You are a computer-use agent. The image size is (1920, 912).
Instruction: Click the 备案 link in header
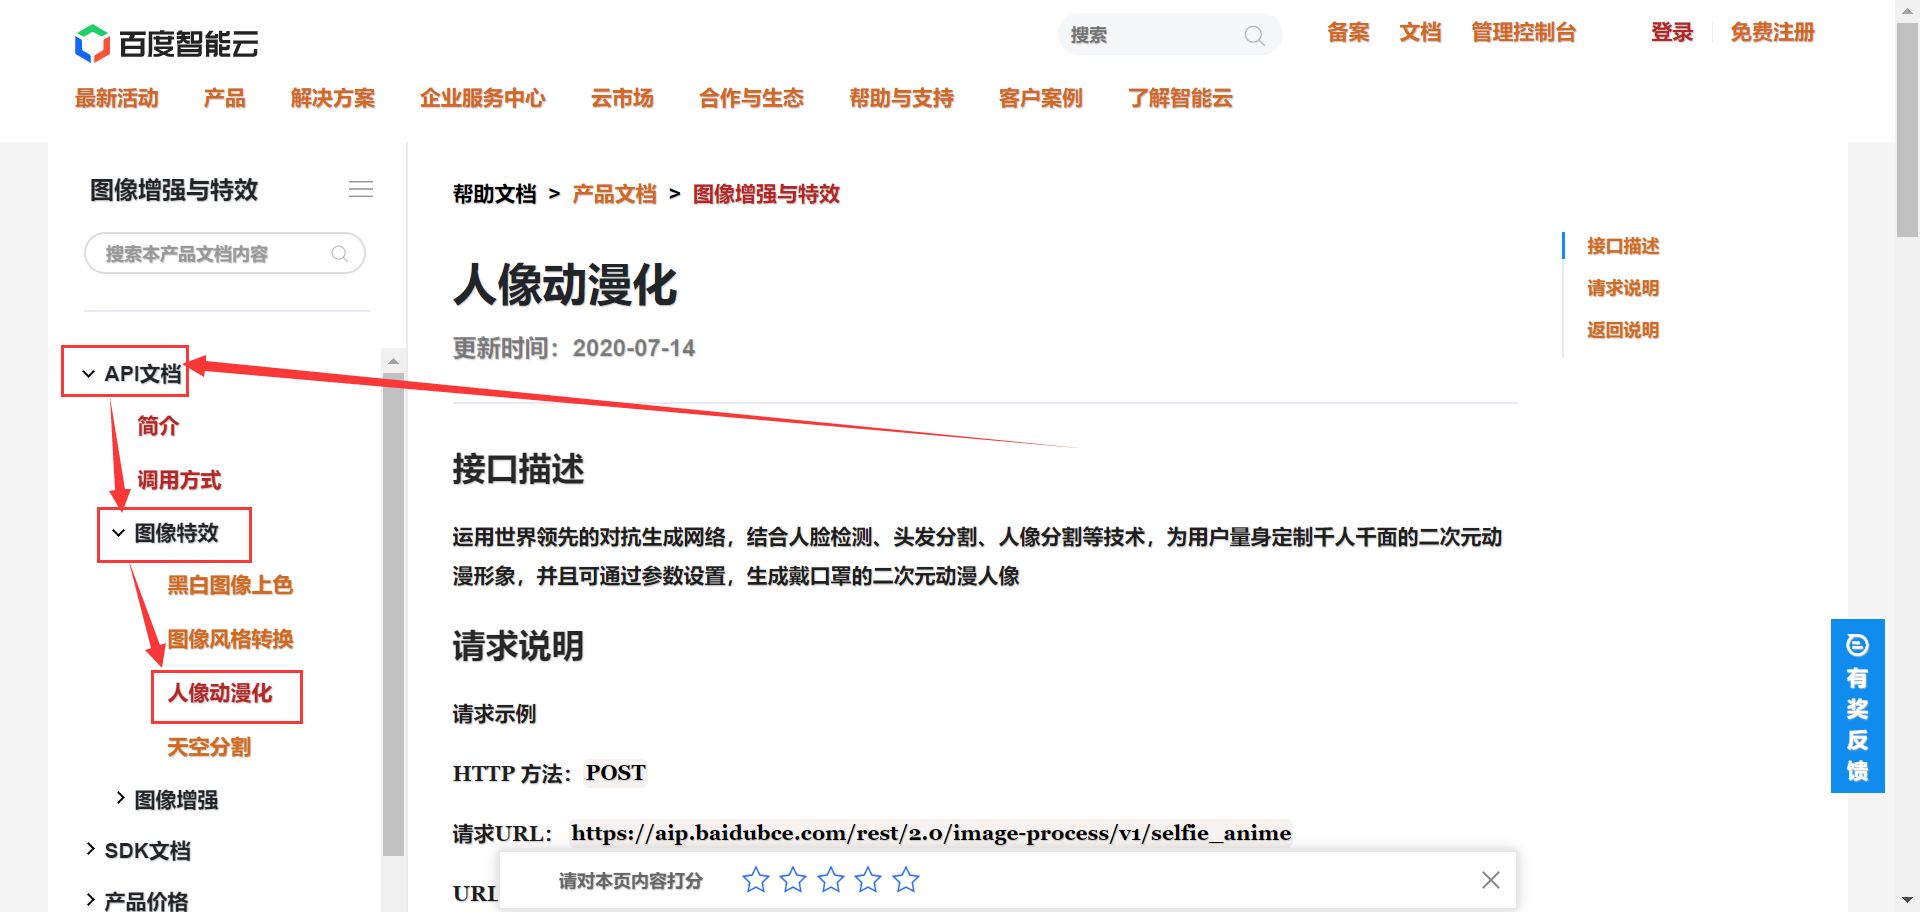point(1348,33)
